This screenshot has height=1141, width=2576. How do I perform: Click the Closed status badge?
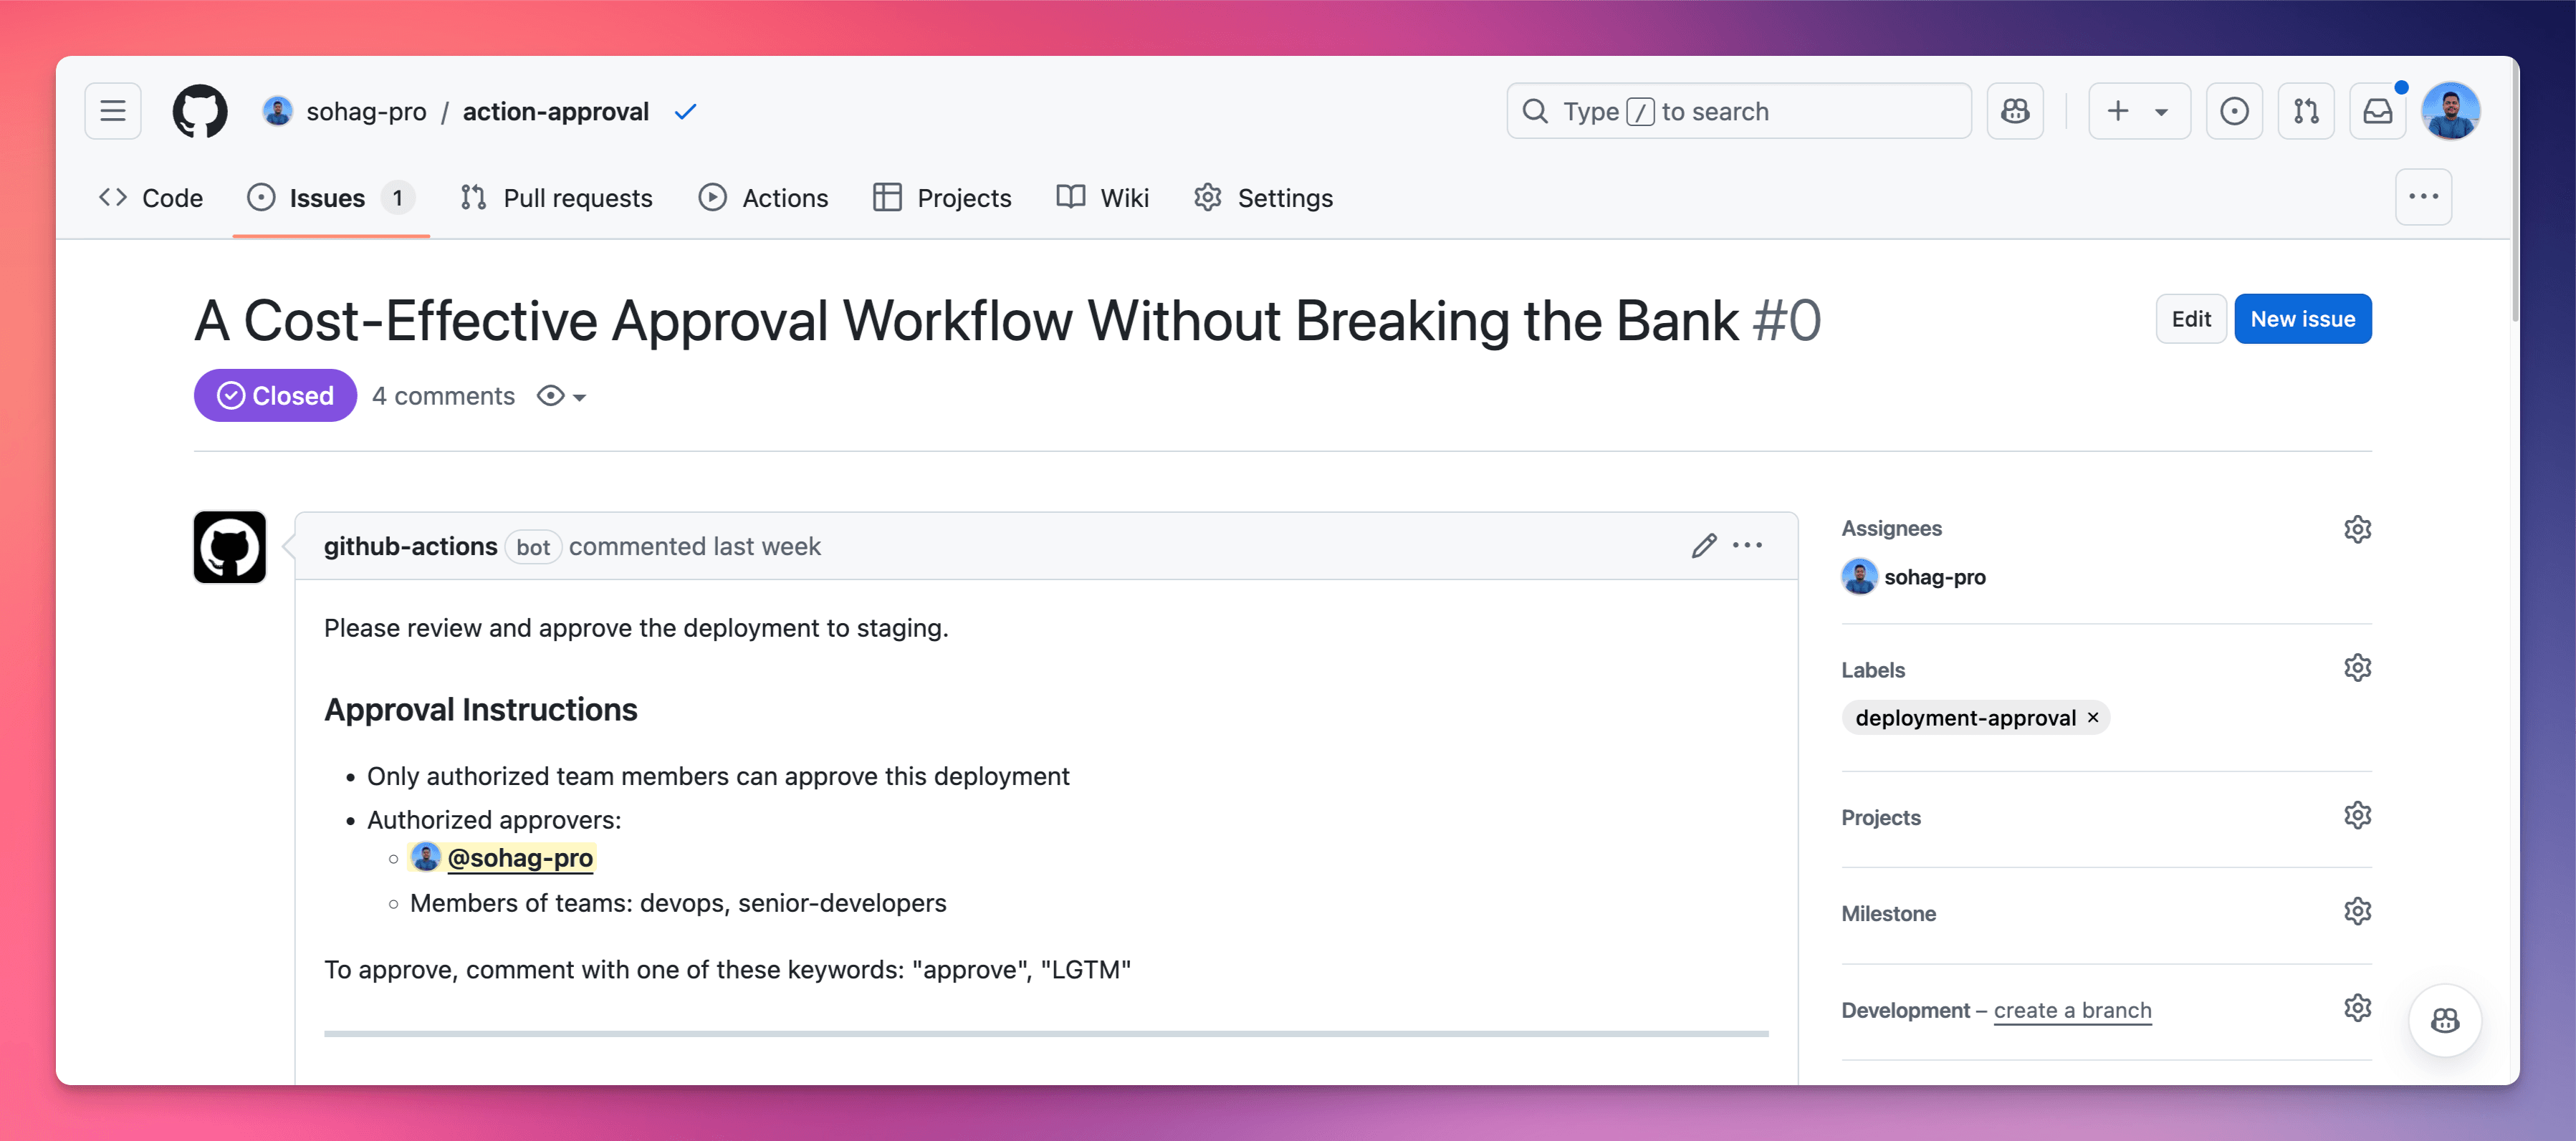click(275, 395)
